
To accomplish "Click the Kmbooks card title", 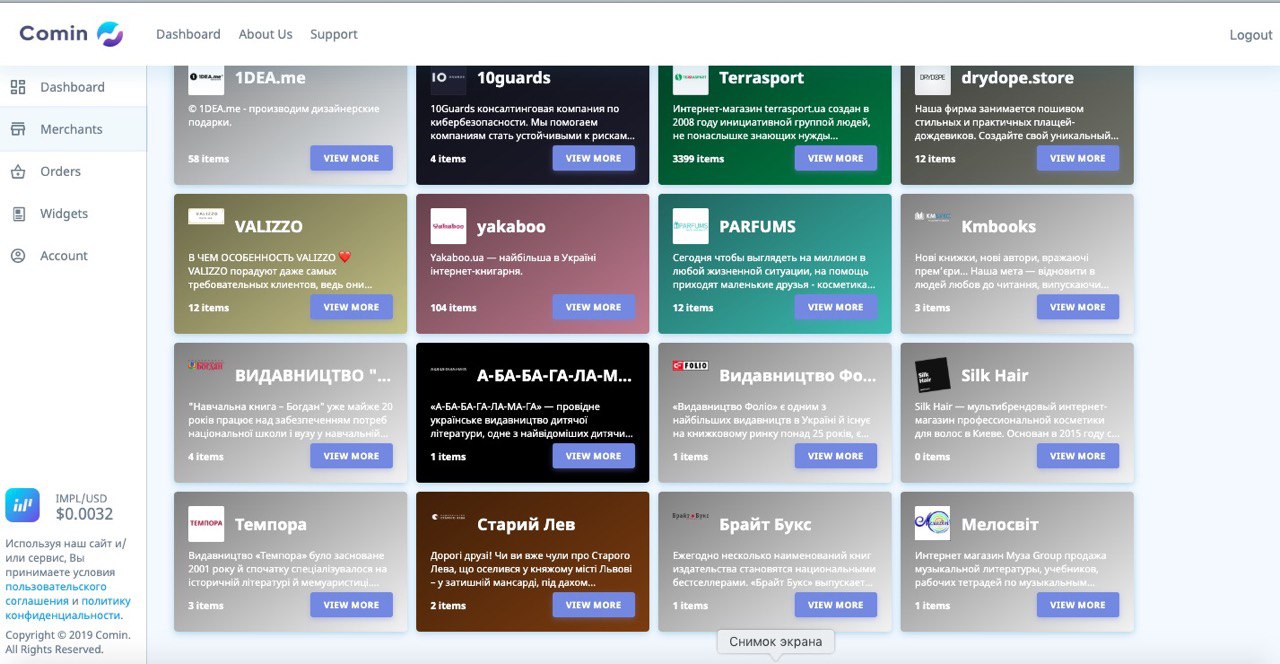I will coord(998,226).
